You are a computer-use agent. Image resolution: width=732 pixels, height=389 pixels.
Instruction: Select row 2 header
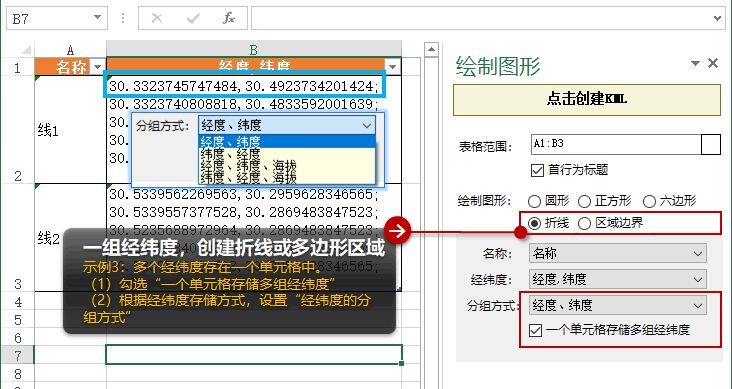coord(18,129)
